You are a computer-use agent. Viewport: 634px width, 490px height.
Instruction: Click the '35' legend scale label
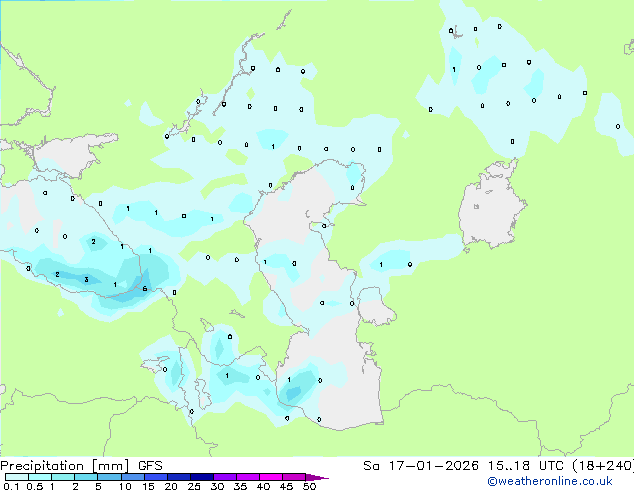240,486
